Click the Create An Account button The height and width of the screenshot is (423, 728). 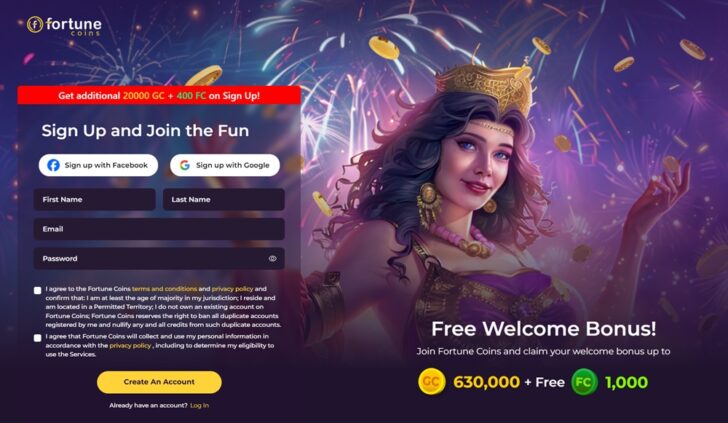pyautogui.click(x=159, y=382)
